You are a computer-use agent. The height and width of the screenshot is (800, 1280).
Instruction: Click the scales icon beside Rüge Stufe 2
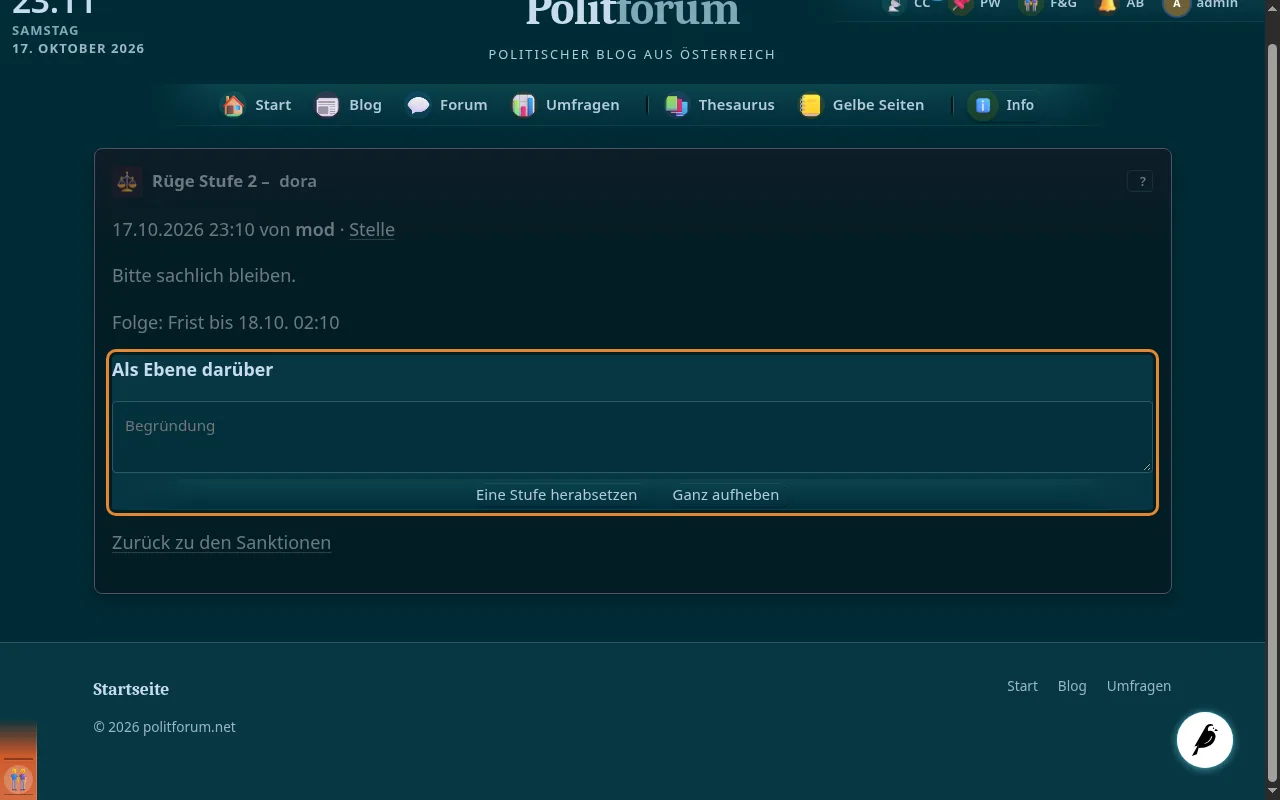pyautogui.click(x=127, y=181)
